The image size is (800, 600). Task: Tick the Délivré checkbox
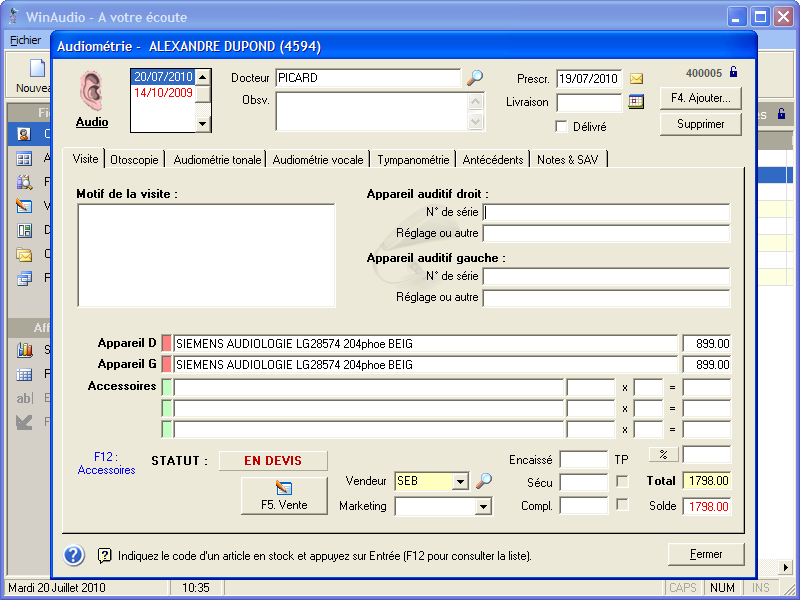click(x=562, y=127)
